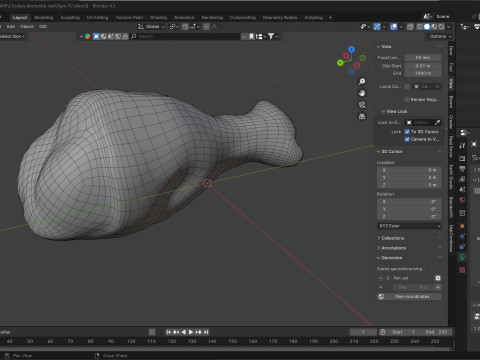Add new workspace with plus tab
The height and width of the screenshot is (360, 480).
point(330,18)
